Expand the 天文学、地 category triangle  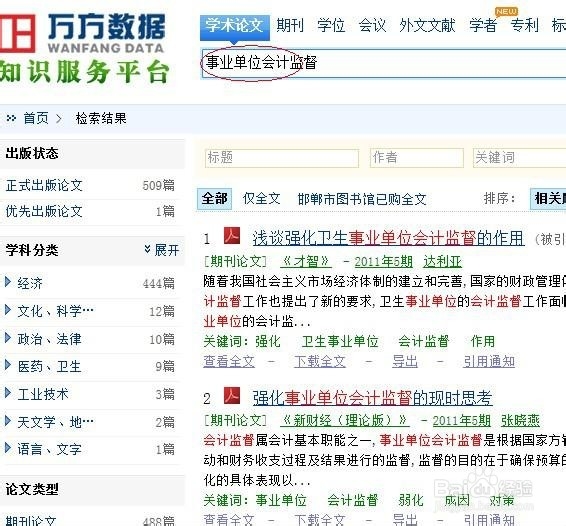tap(8, 421)
